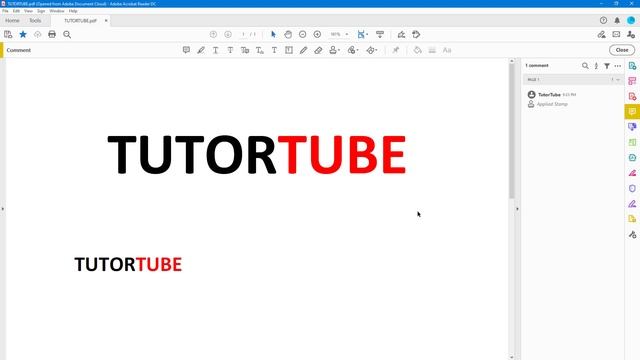Screen dimensions: 640x360
Task: Click the Keep tool selected pin
Action: [396, 50]
